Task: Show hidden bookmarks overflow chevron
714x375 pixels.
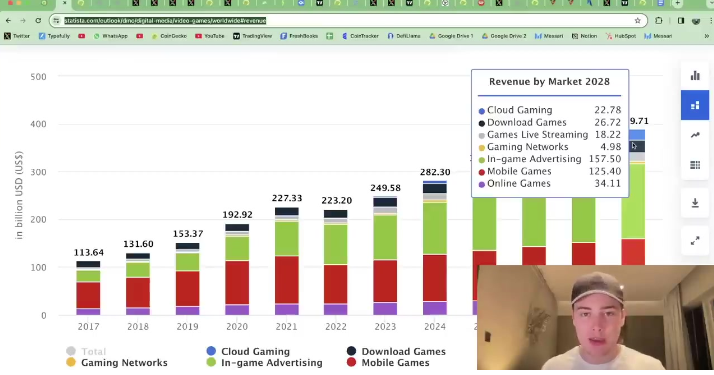Action: coord(707,36)
